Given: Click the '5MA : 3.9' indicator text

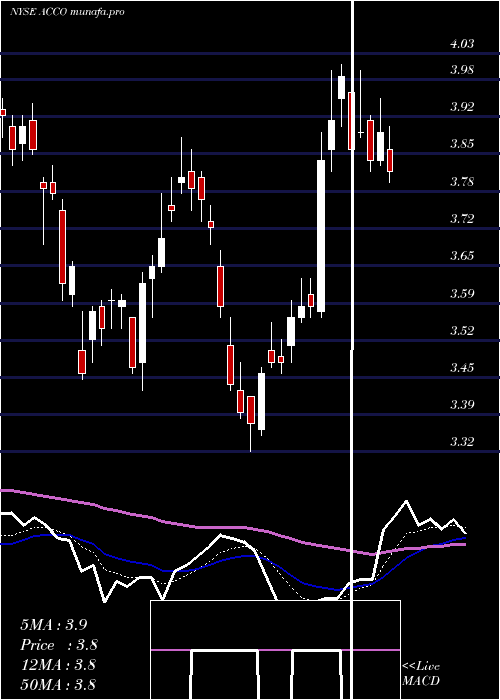Looking at the screenshot, I should pyautogui.click(x=54, y=625).
